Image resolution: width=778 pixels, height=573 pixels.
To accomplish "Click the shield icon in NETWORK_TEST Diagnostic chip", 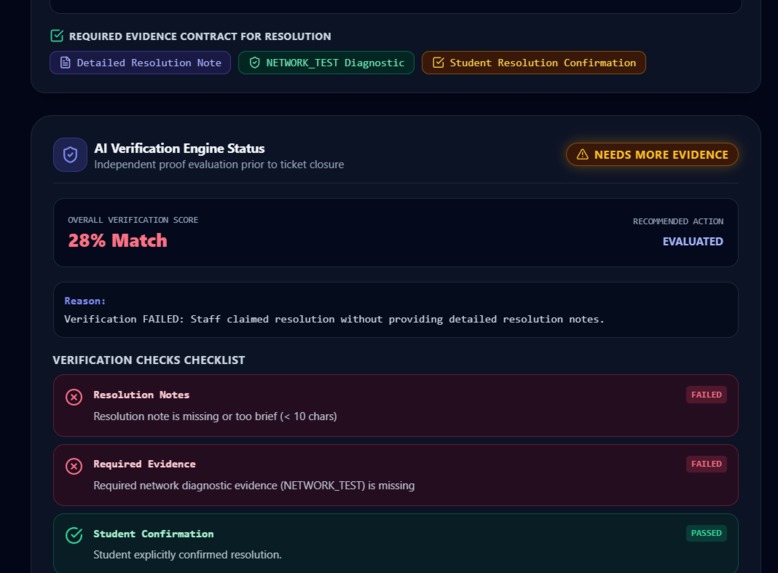I will pyautogui.click(x=255, y=63).
